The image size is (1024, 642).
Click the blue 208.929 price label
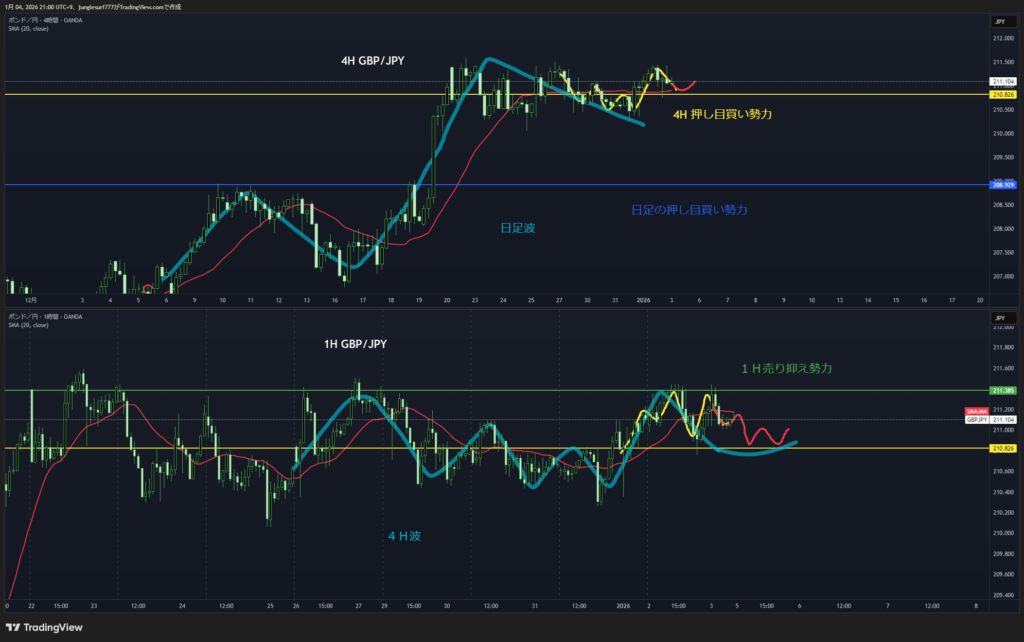tap(1002, 185)
